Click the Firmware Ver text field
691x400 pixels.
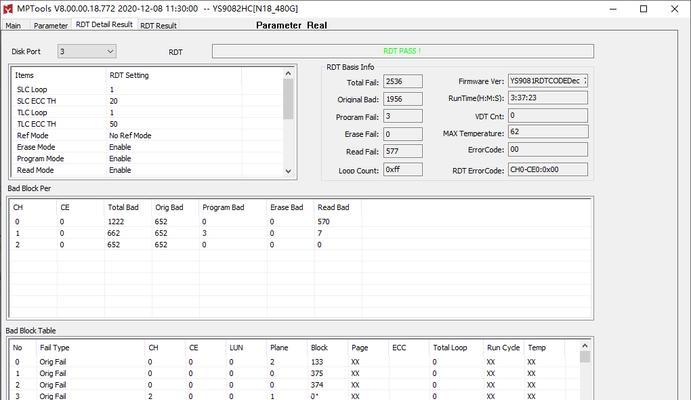(x=547, y=81)
